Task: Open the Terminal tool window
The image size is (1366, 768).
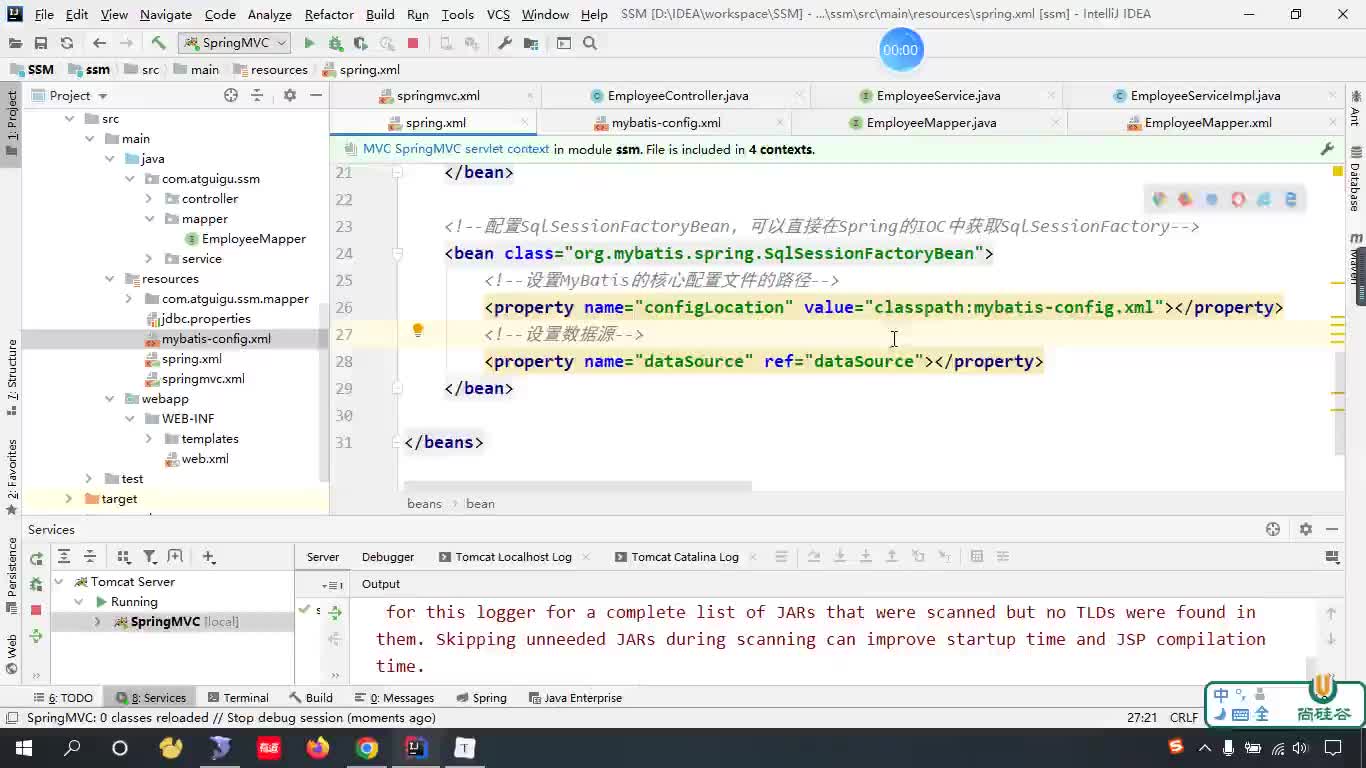Action: 237,698
